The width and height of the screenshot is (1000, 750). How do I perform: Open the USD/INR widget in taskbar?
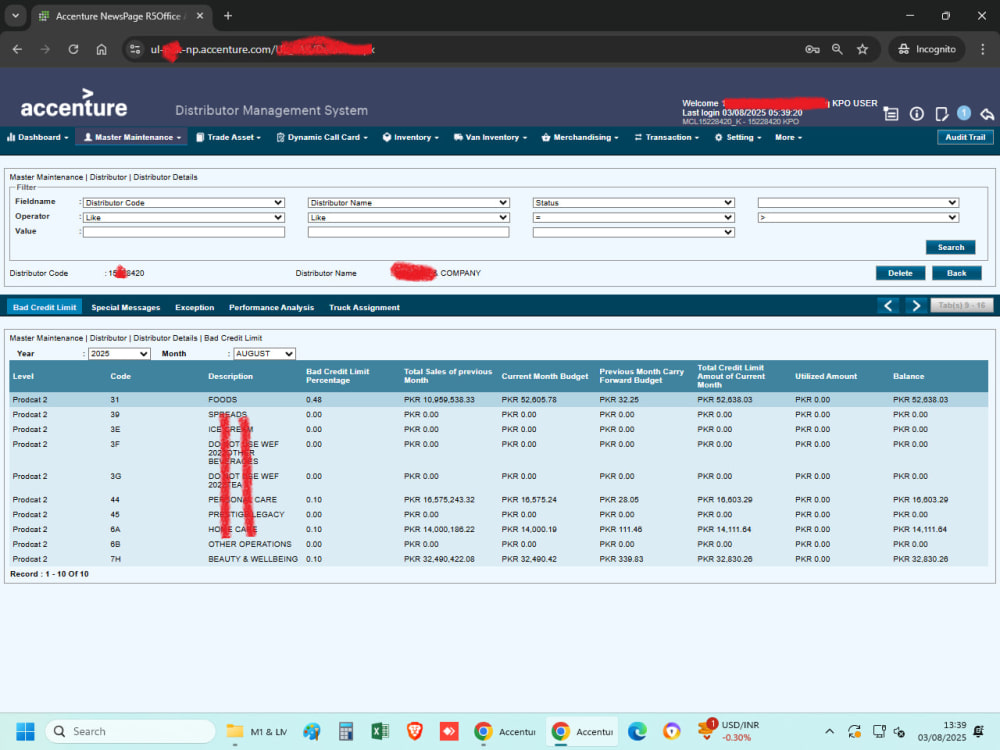[728, 731]
